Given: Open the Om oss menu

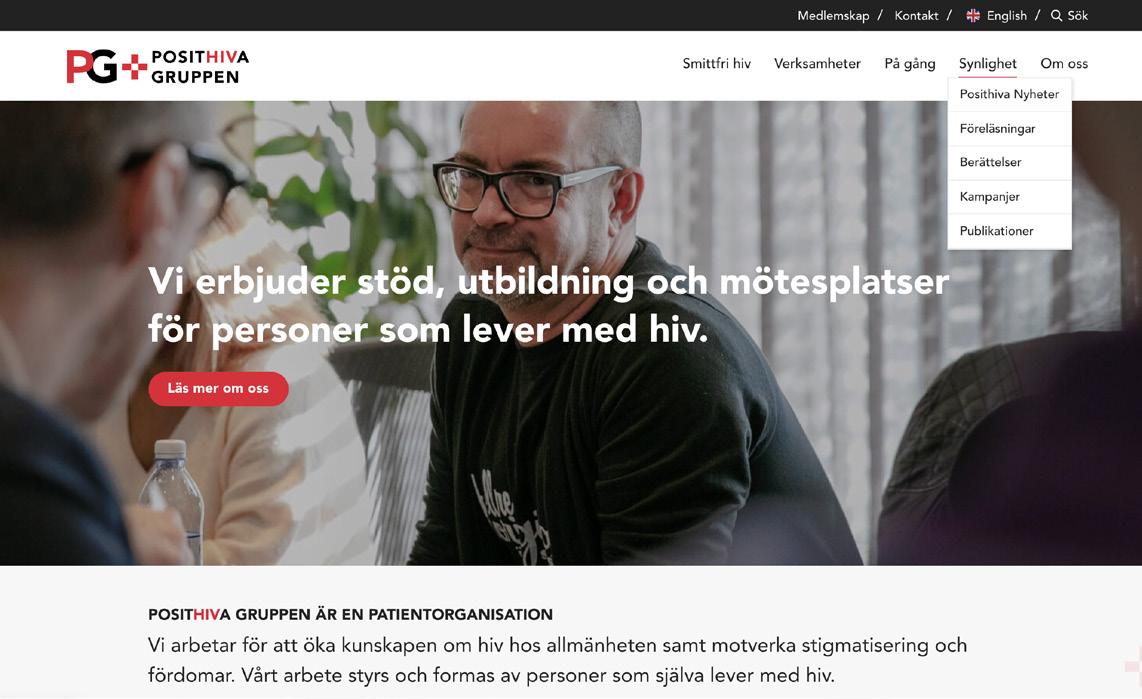Looking at the screenshot, I should click(1064, 63).
